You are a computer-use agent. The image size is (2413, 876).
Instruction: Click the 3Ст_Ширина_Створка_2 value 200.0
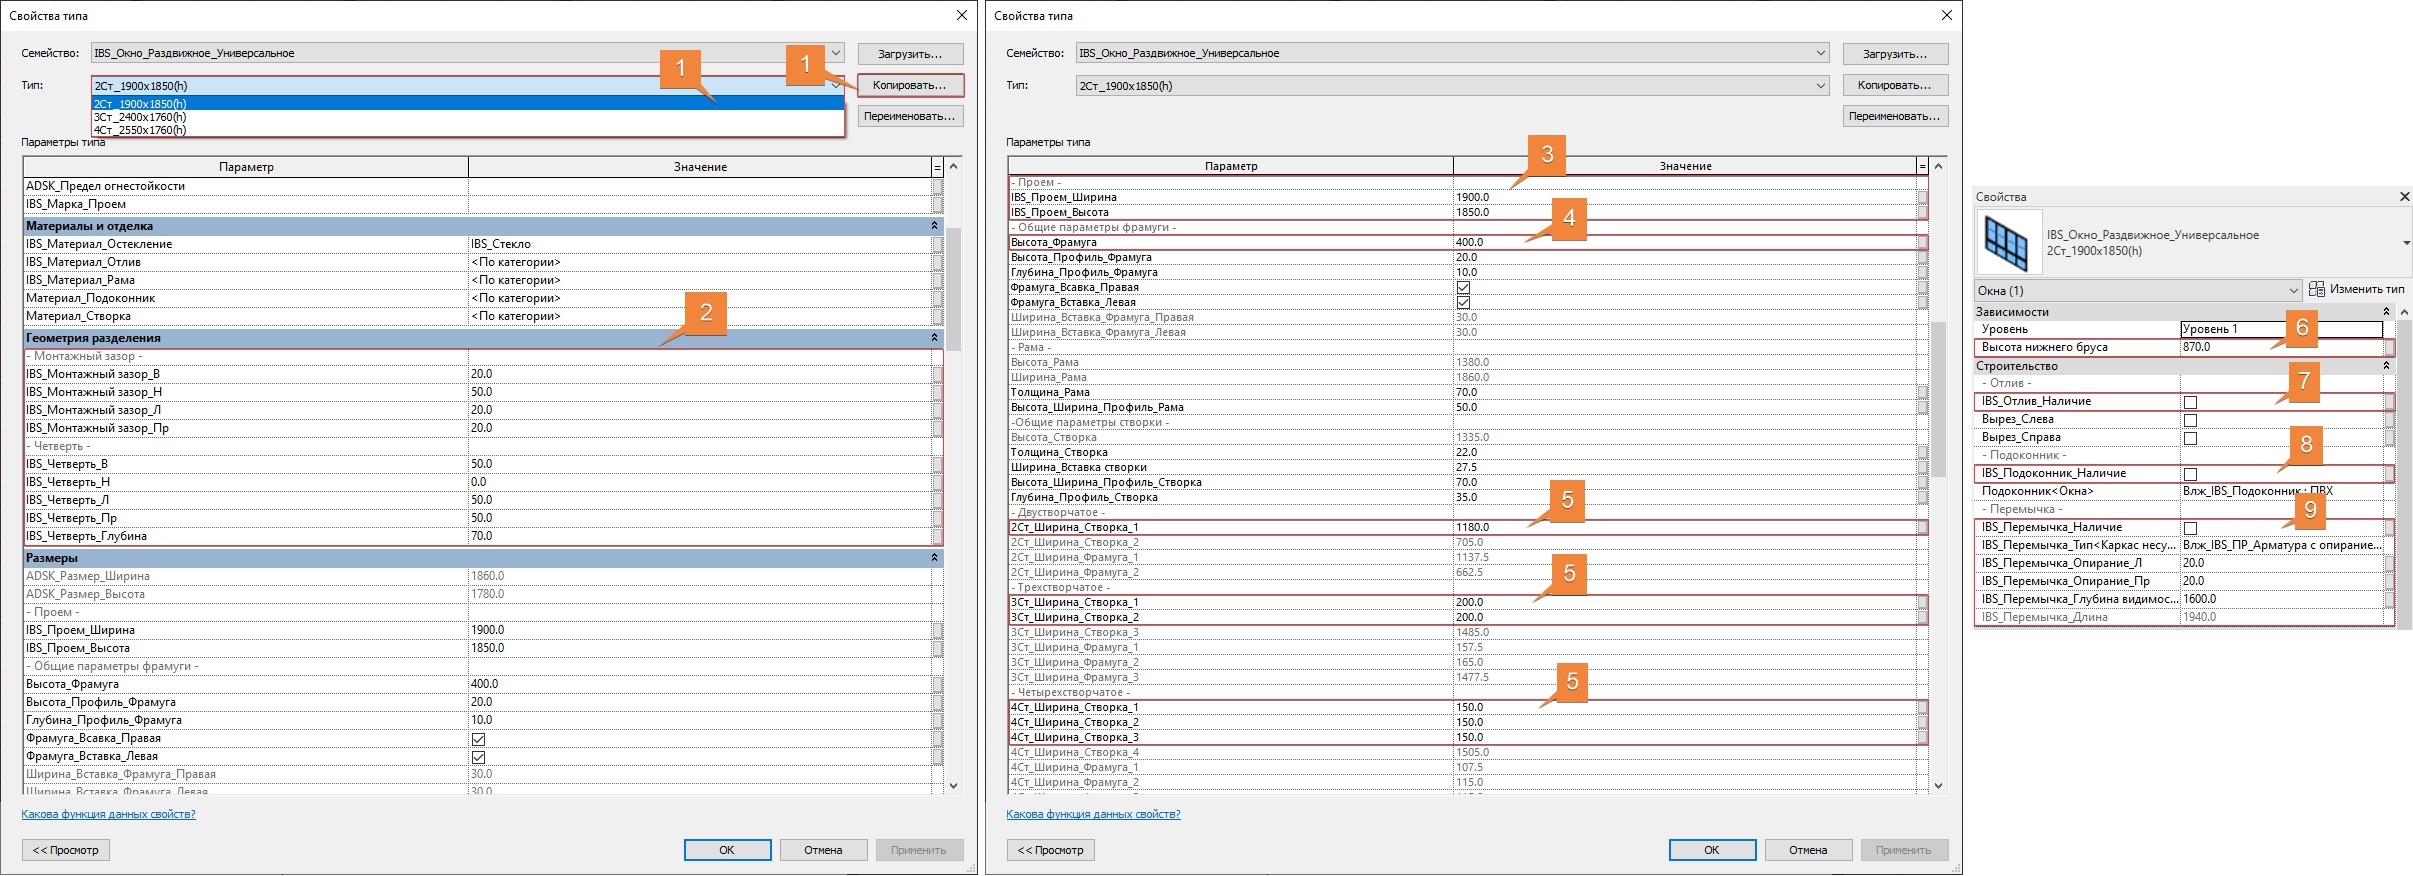[1685, 617]
